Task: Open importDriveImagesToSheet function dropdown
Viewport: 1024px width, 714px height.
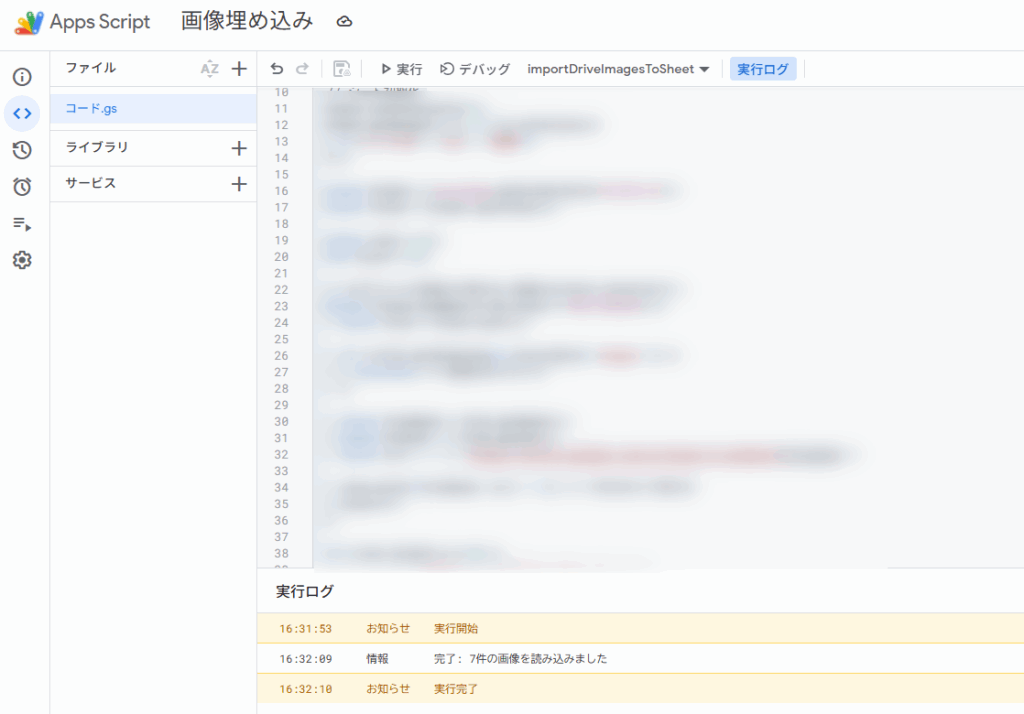Action: coord(618,69)
